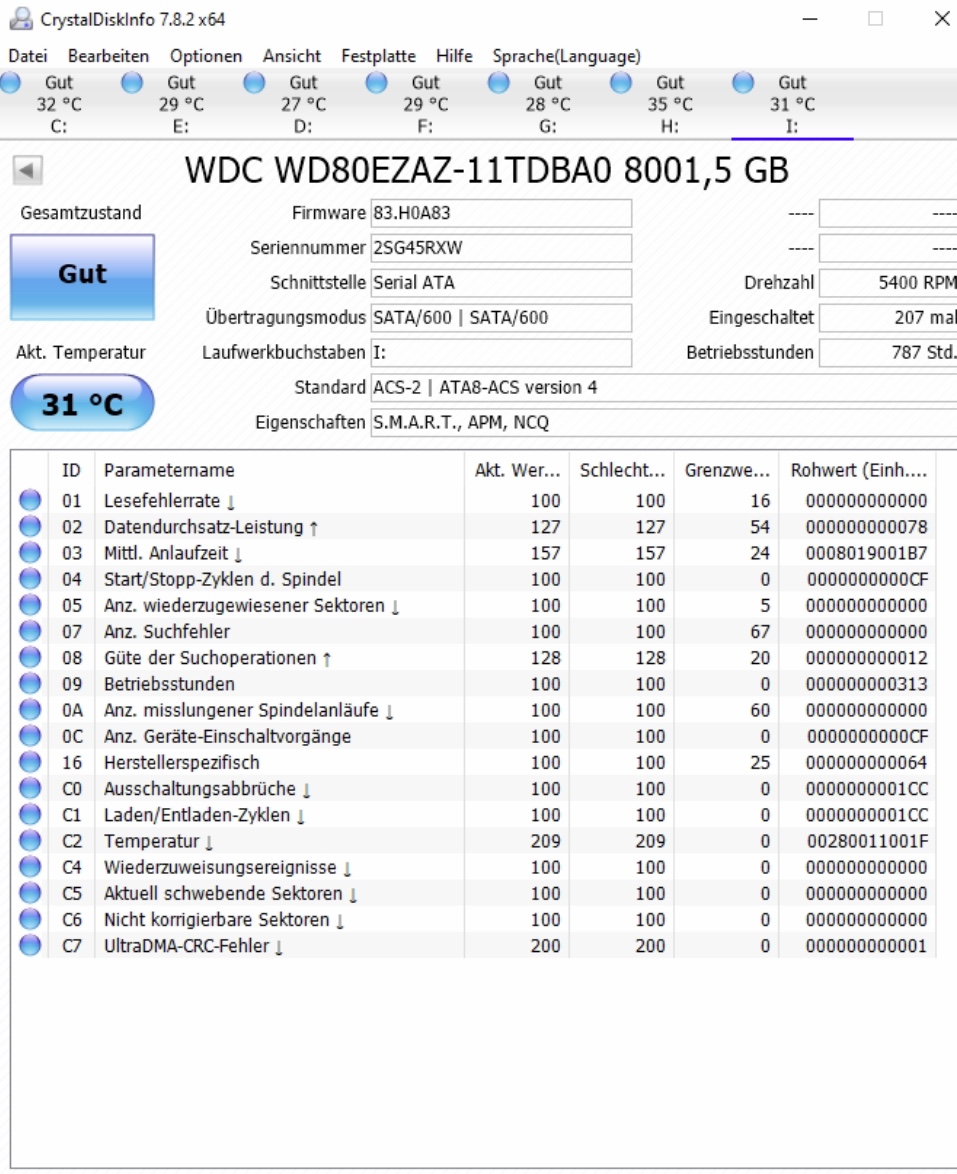Click the CrystalDiskInfo app icon in title bar
This screenshot has width=957, height=1174.
pyautogui.click(x=20, y=19)
